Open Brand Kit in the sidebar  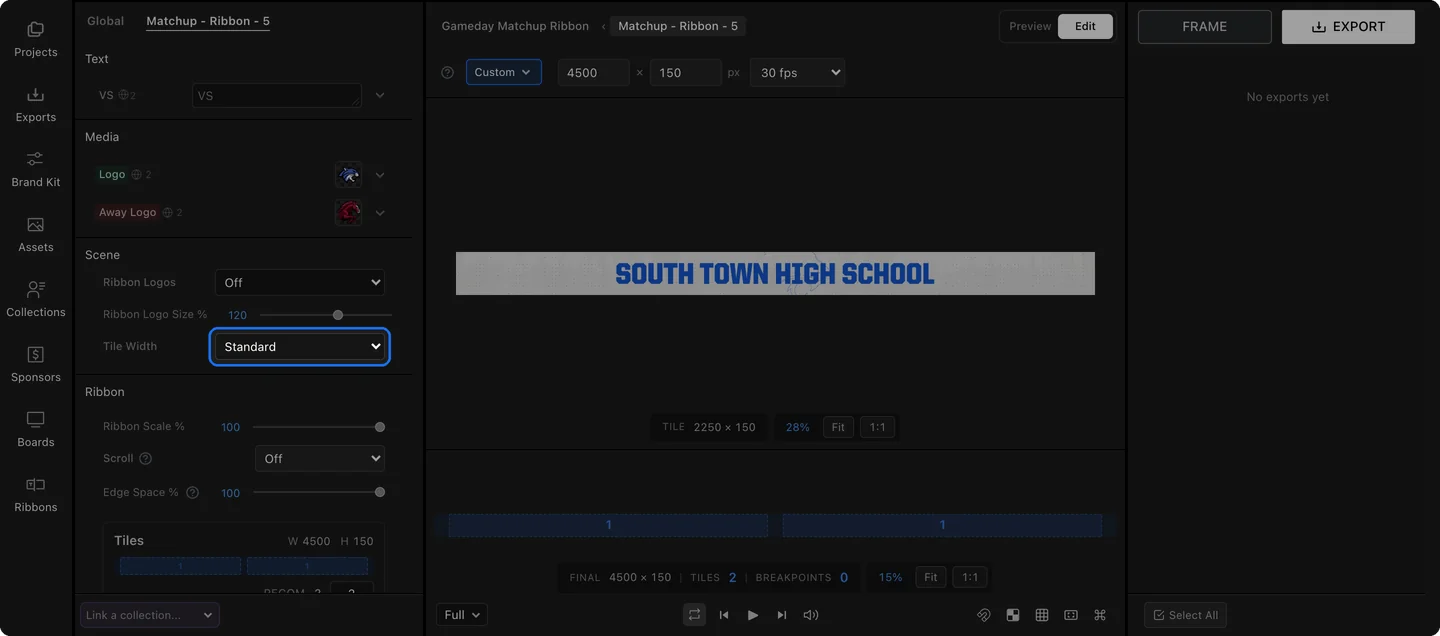coord(36,170)
